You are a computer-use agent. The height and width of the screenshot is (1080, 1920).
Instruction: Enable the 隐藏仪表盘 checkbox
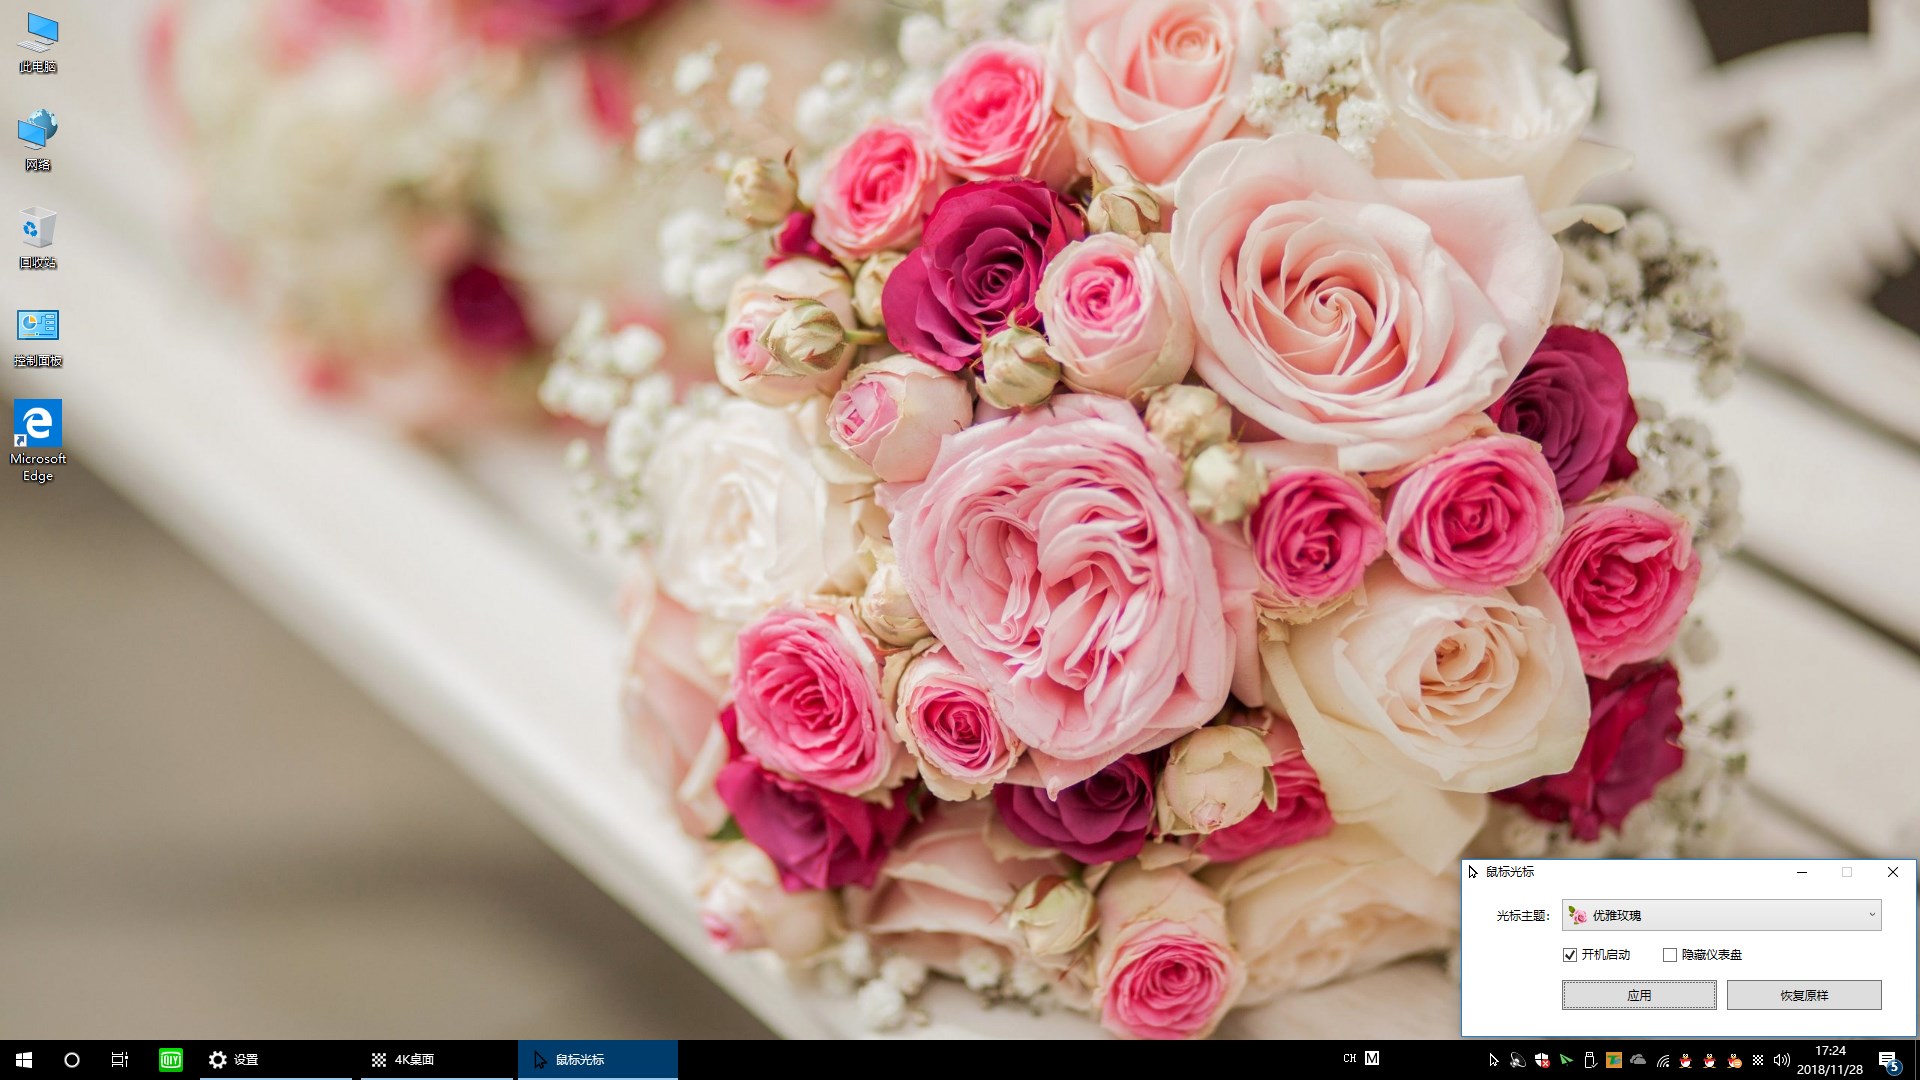click(x=1670, y=955)
